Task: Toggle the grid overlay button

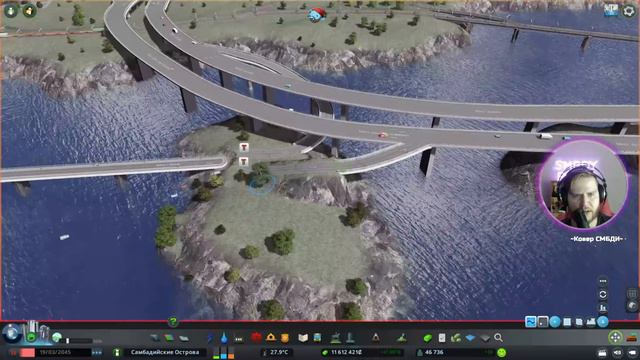Action: pyautogui.click(x=632, y=293)
